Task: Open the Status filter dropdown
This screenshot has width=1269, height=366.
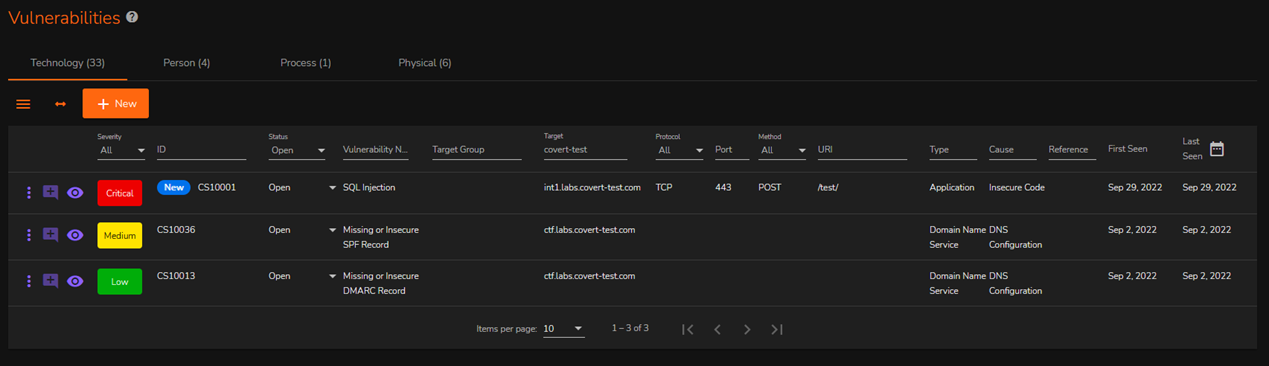Action: coord(298,150)
